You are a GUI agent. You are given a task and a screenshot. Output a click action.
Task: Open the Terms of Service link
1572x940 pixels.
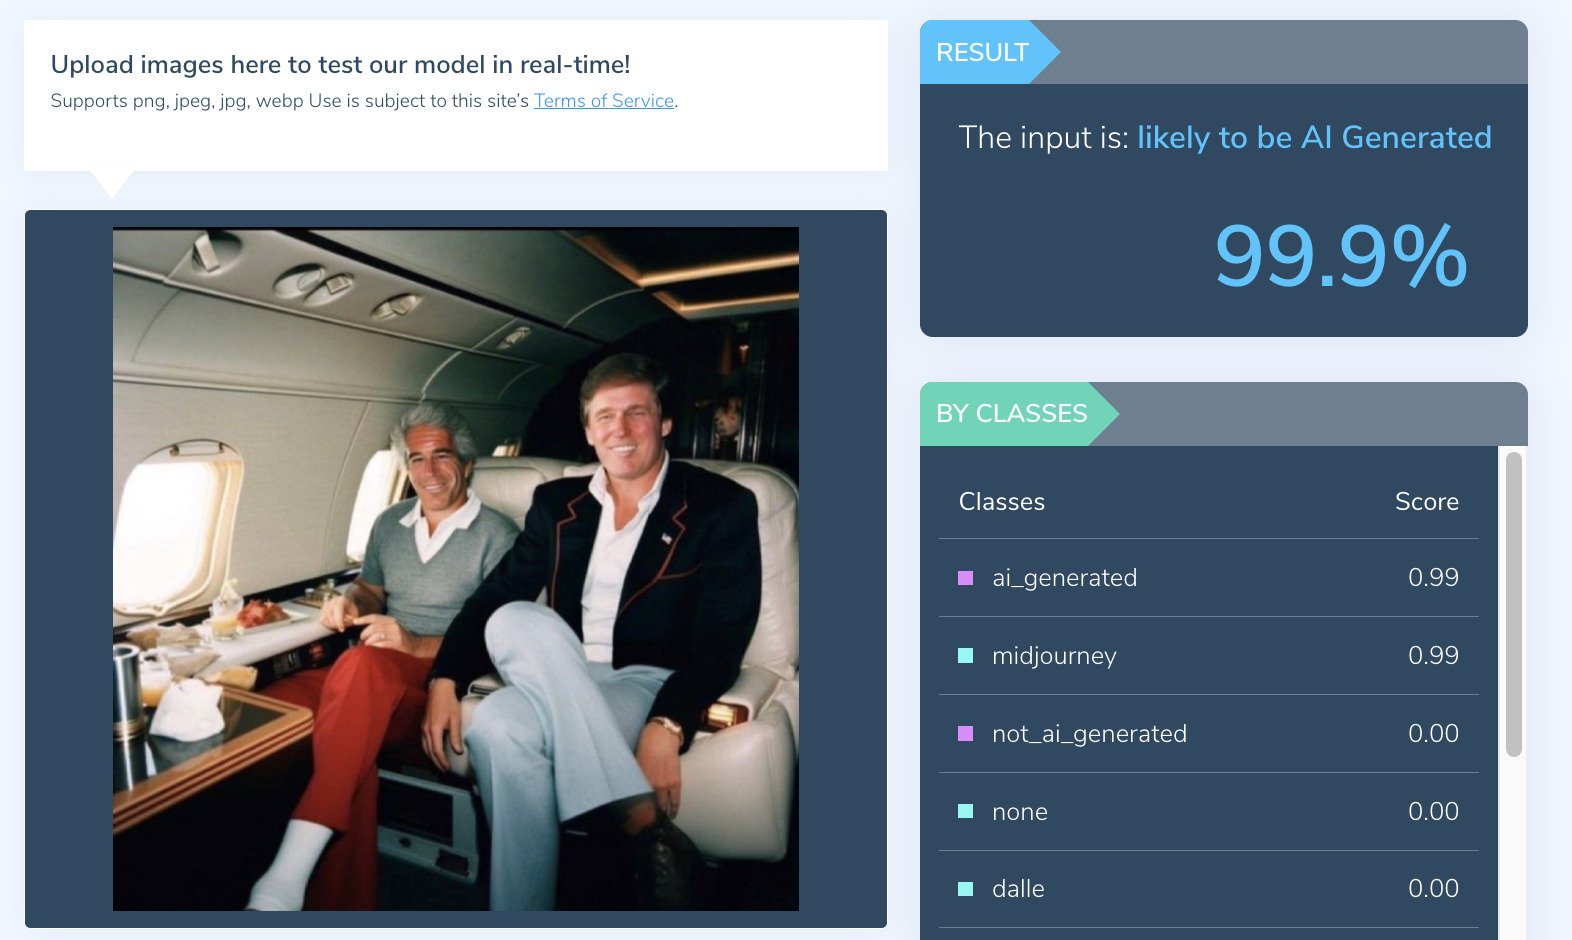pyautogui.click(x=604, y=101)
